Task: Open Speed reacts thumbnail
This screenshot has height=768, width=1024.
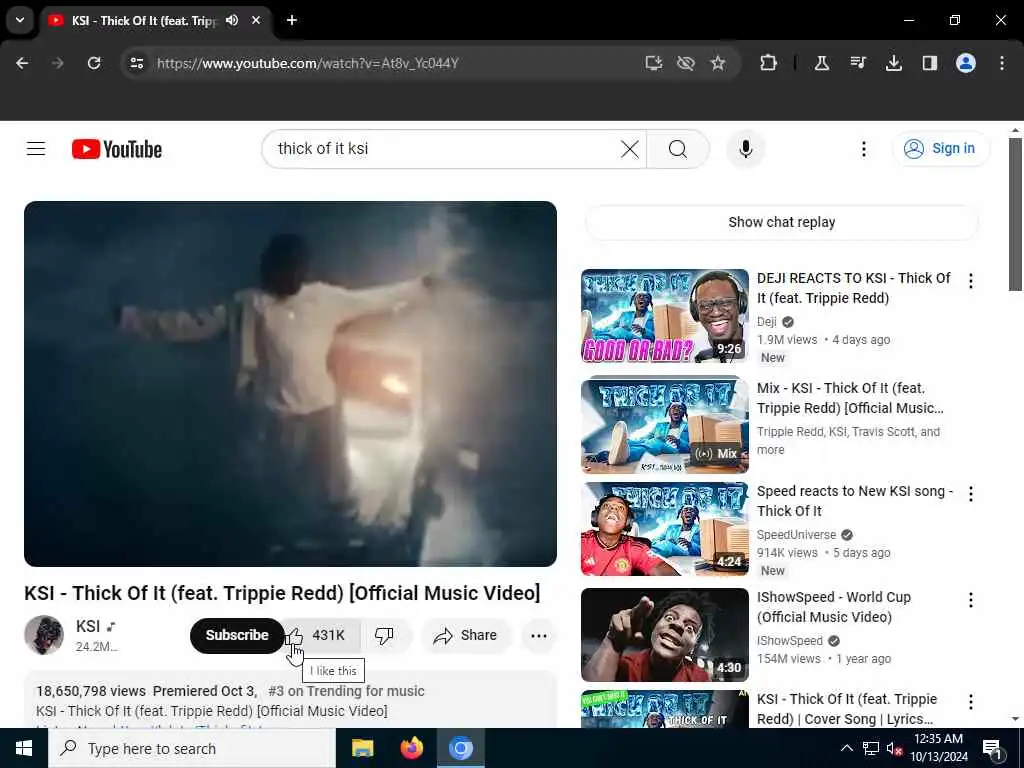Action: [664, 529]
